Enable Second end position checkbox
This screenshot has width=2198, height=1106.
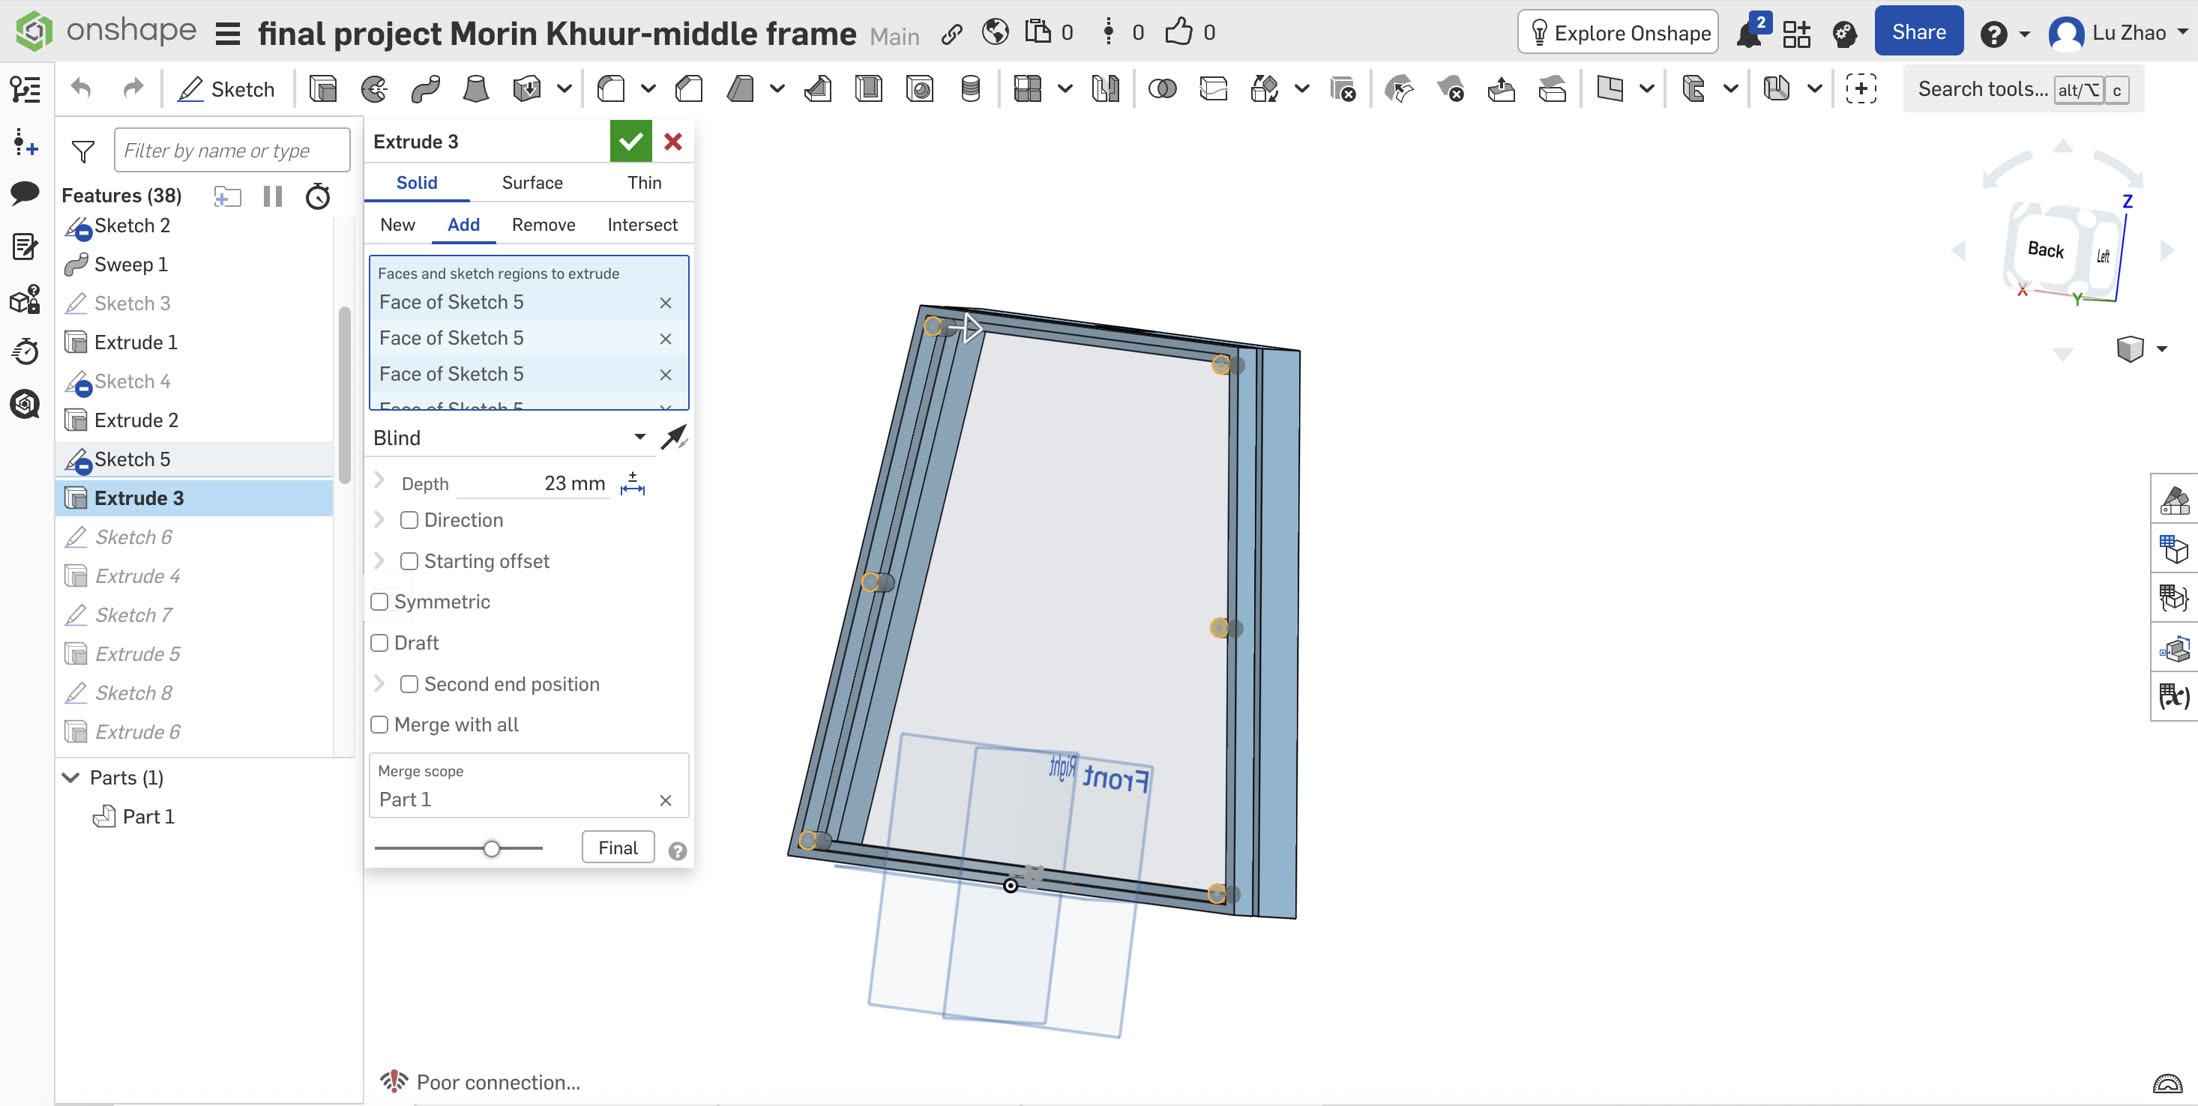409,684
